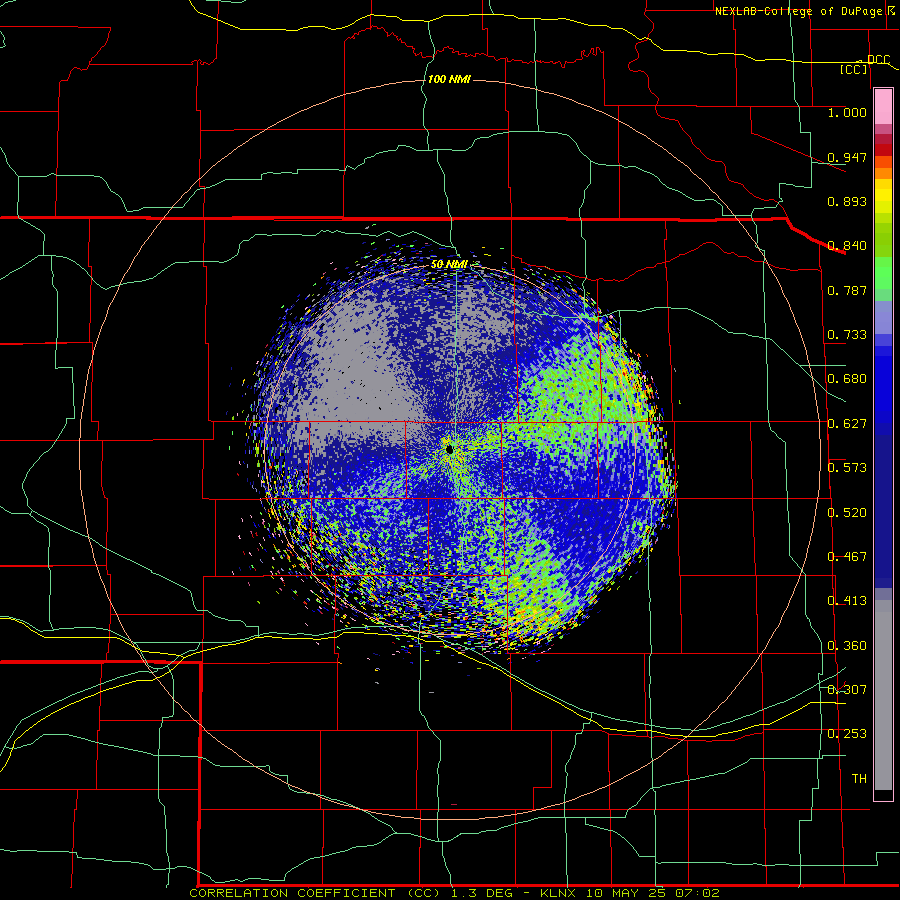Select the 0.947 scale value

(x=847, y=157)
